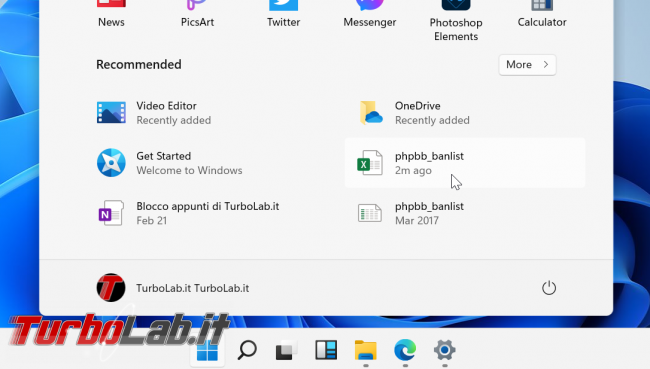Select the Video Editor recommended title
Viewport: 650px width, 369px height.
tap(167, 106)
